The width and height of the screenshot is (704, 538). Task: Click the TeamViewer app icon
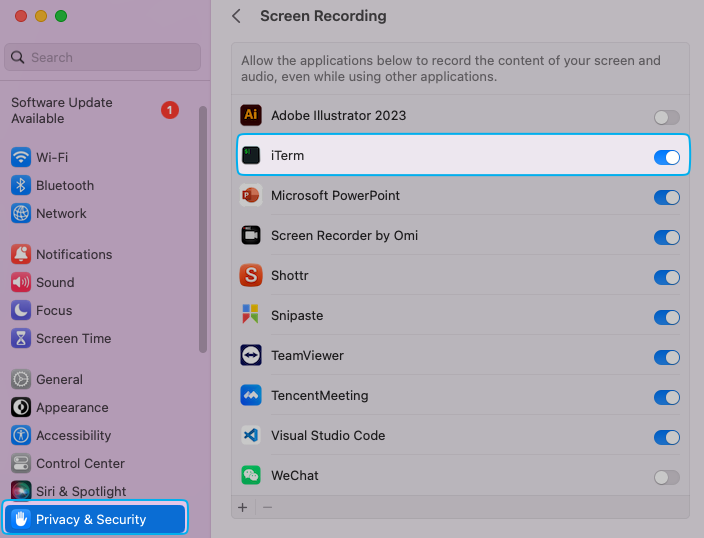coord(251,356)
